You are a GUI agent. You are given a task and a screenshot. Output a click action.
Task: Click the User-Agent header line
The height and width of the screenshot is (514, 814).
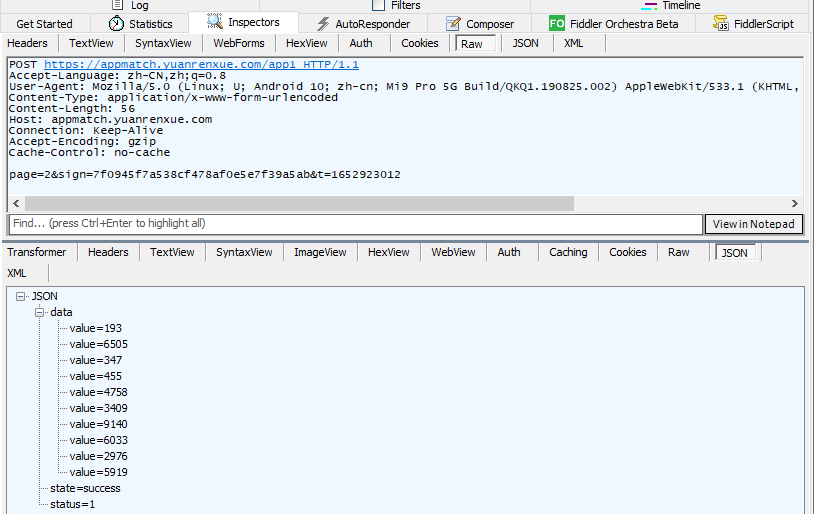point(404,87)
